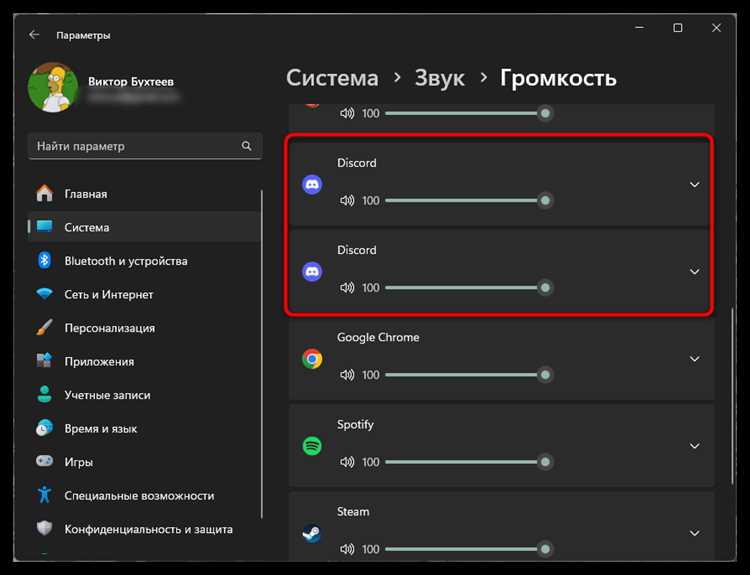Mute the topmost partially visible app's speaker
The height and width of the screenshot is (575, 750).
click(347, 113)
